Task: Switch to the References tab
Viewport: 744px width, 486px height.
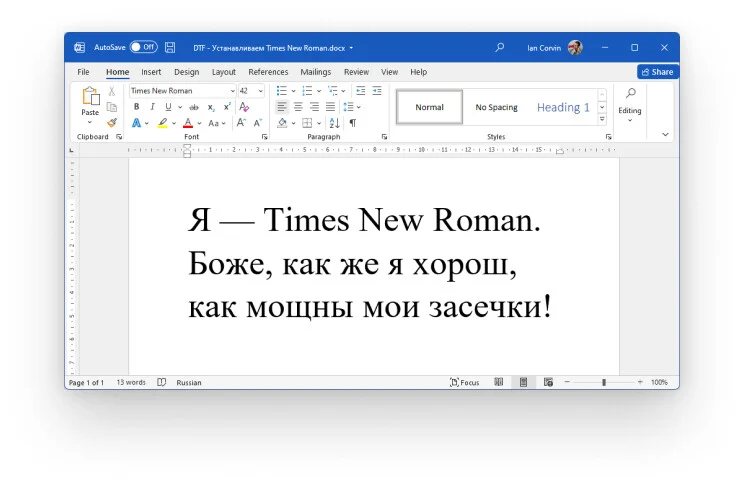Action: tap(268, 72)
